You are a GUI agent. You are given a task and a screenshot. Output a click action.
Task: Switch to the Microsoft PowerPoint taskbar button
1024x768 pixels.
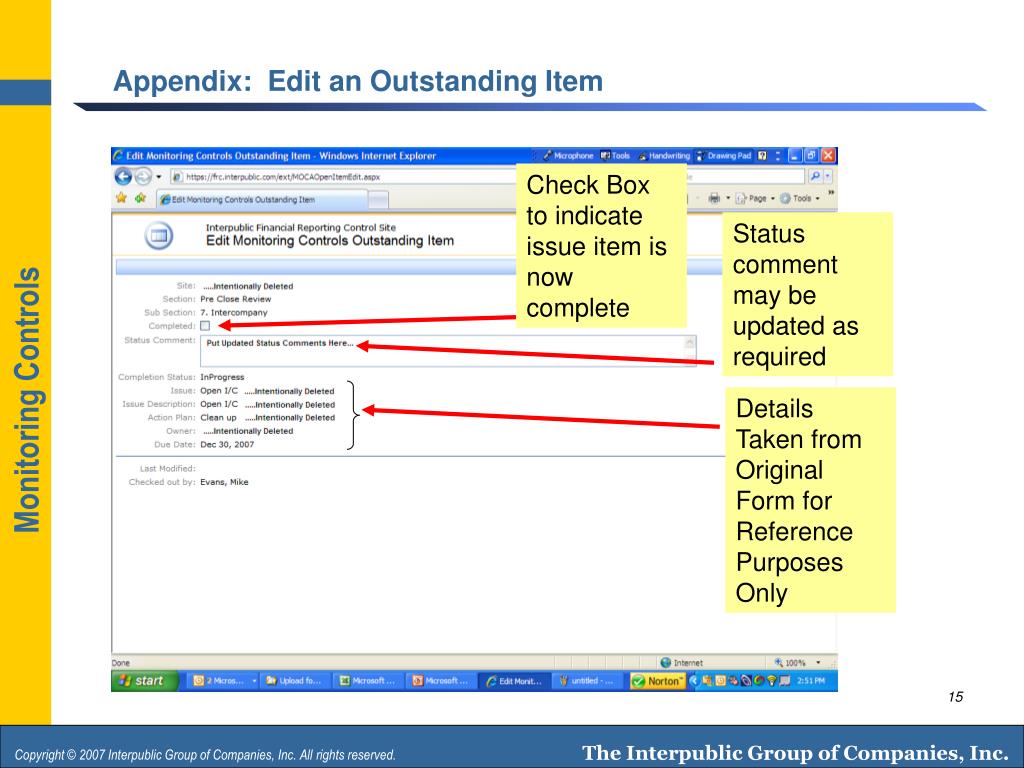pos(440,681)
